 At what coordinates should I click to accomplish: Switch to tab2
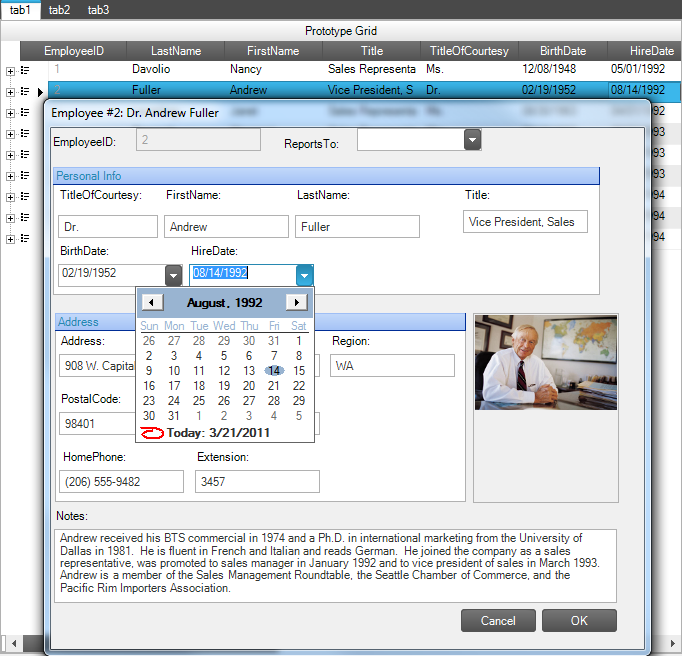tap(59, 10)
